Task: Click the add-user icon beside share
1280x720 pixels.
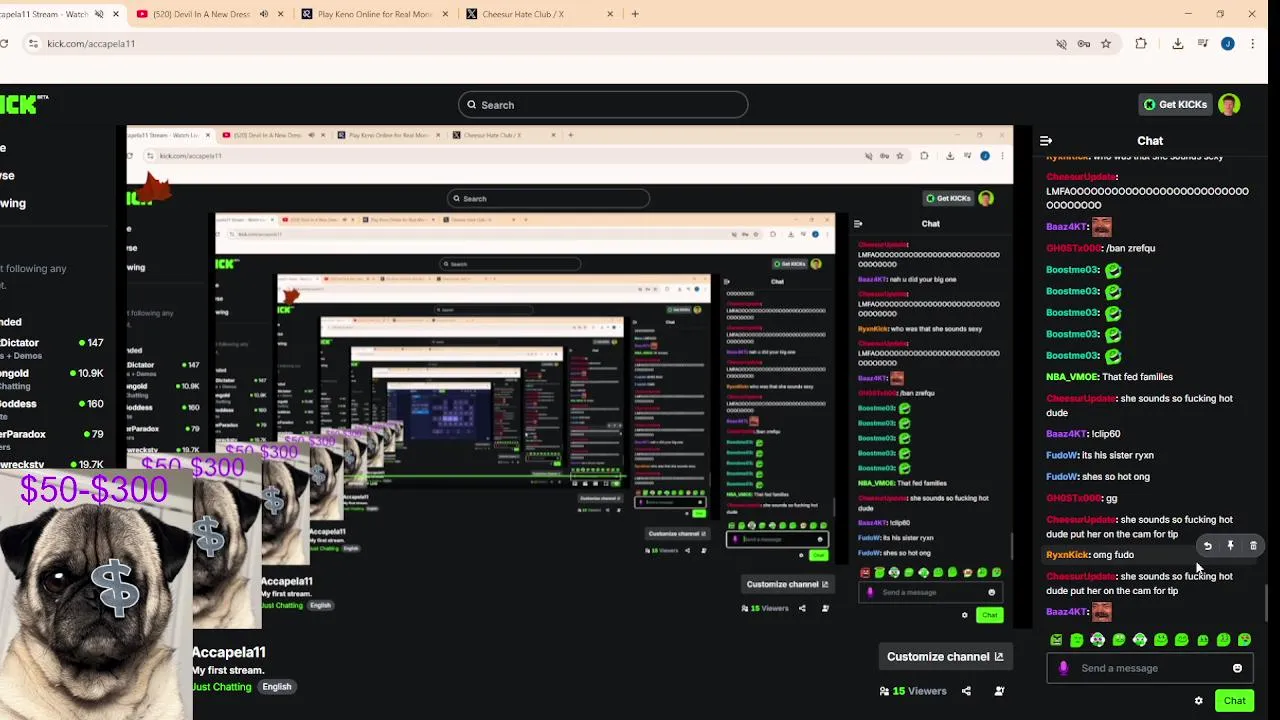Action: pyautogui.click(x=999, y=691)
